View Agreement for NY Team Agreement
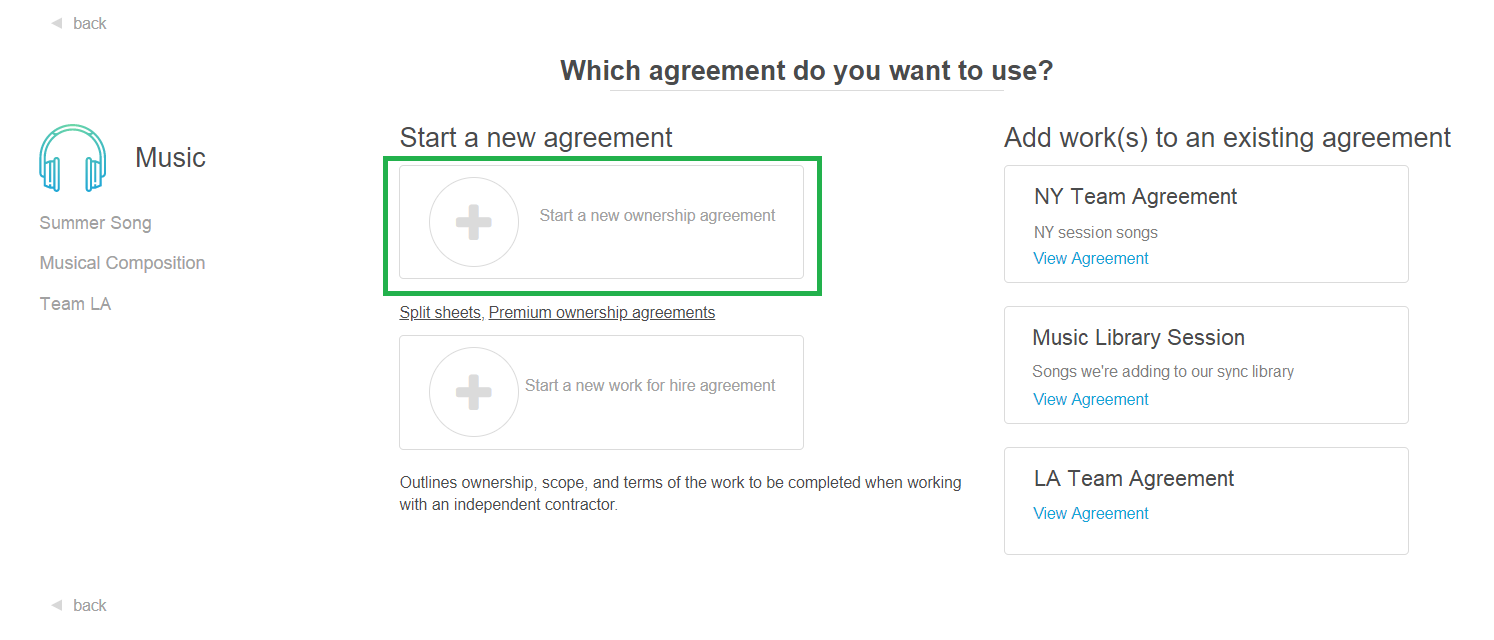This screenshot has height=640, width=1494. tap(1091, 258)
